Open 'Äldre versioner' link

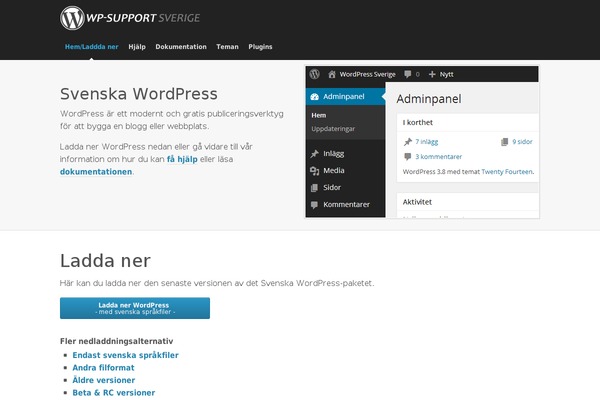tap(104, 380)
